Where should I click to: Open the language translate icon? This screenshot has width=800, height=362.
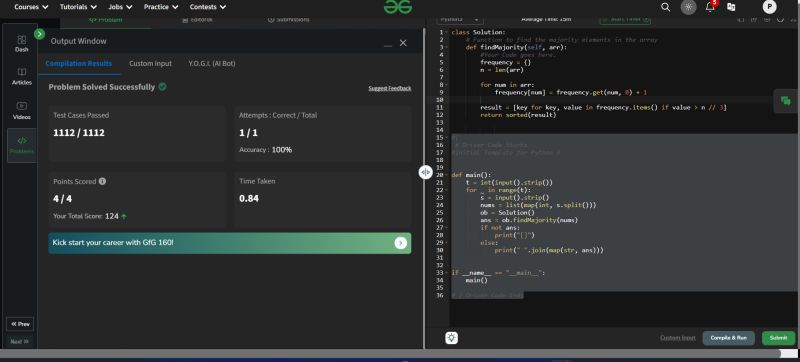pyautogui.click(x=731, y=7)
